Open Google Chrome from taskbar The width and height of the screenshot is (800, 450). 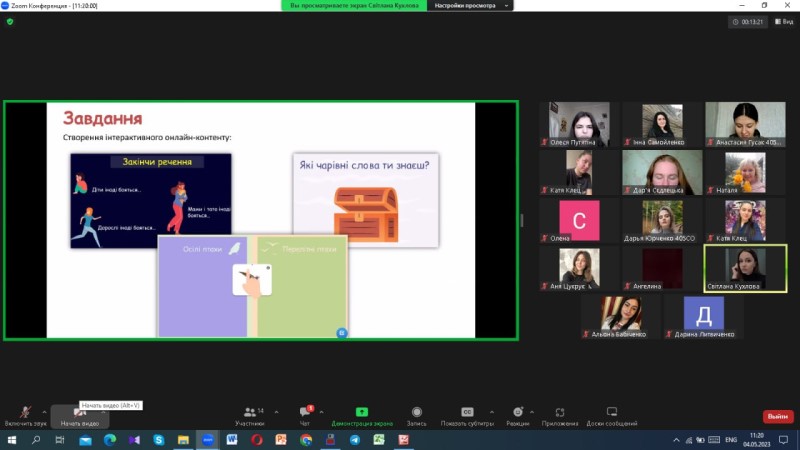pos(306,440)
